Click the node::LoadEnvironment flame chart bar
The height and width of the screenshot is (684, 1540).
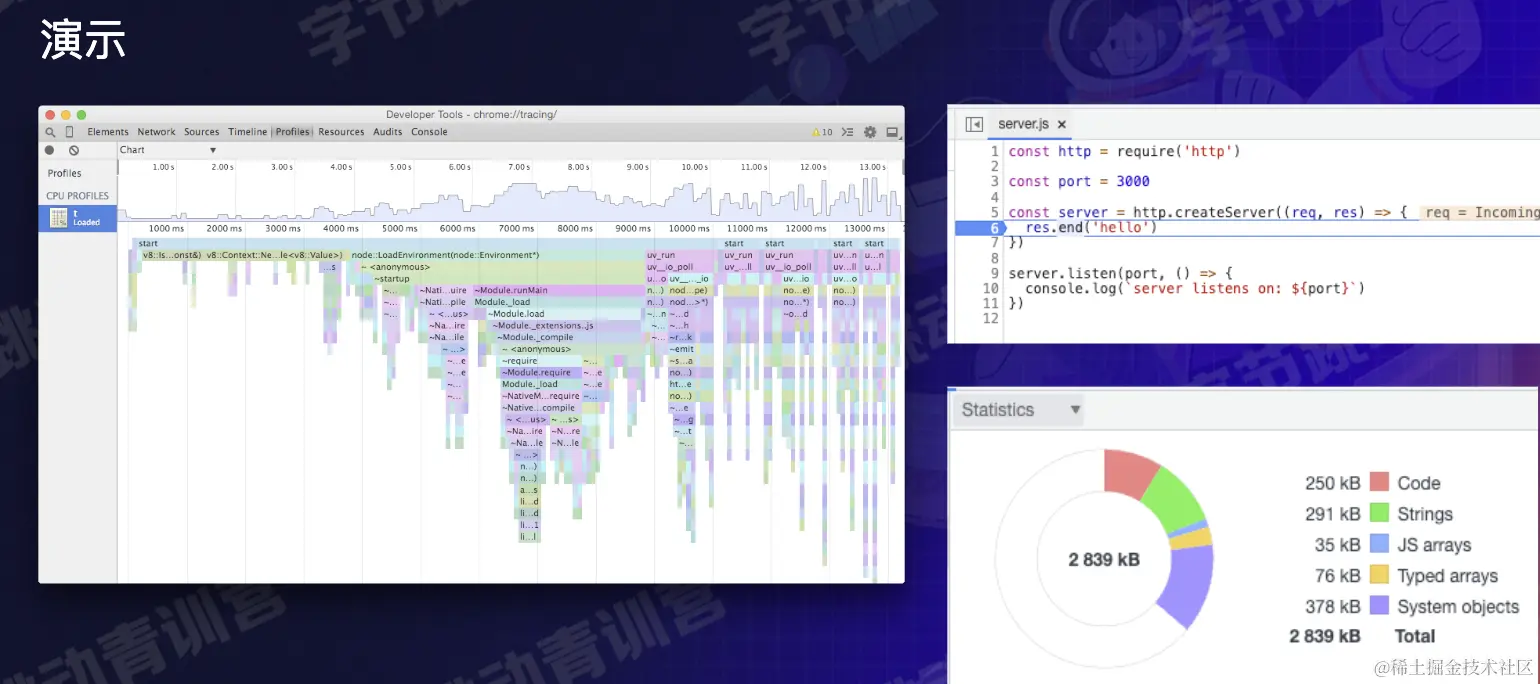tap(497, 255)
